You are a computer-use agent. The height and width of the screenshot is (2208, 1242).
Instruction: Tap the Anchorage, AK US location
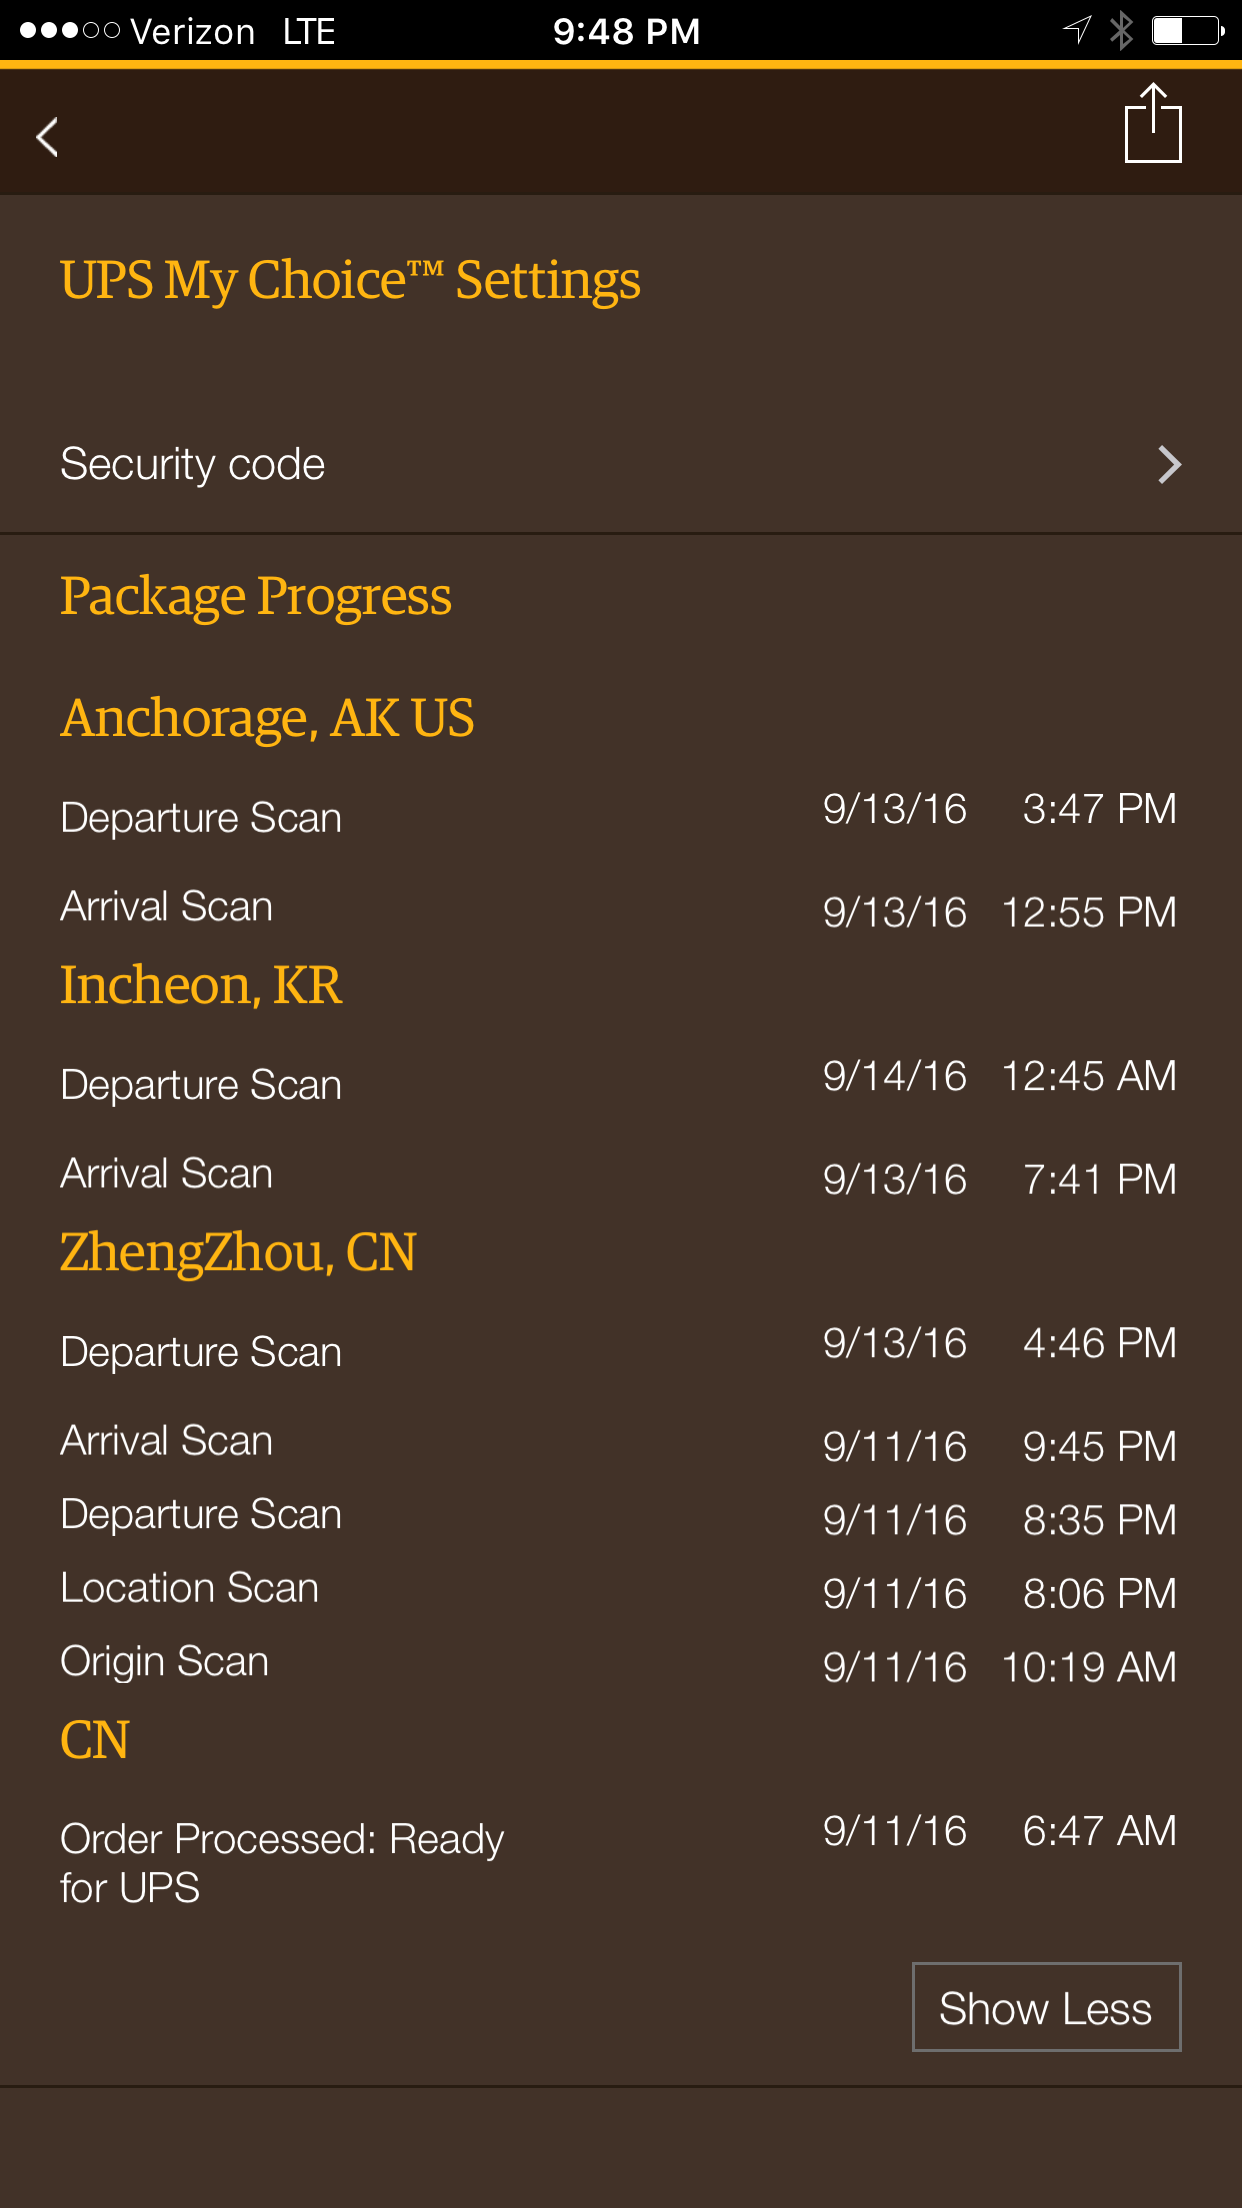[x=267, y=719]
